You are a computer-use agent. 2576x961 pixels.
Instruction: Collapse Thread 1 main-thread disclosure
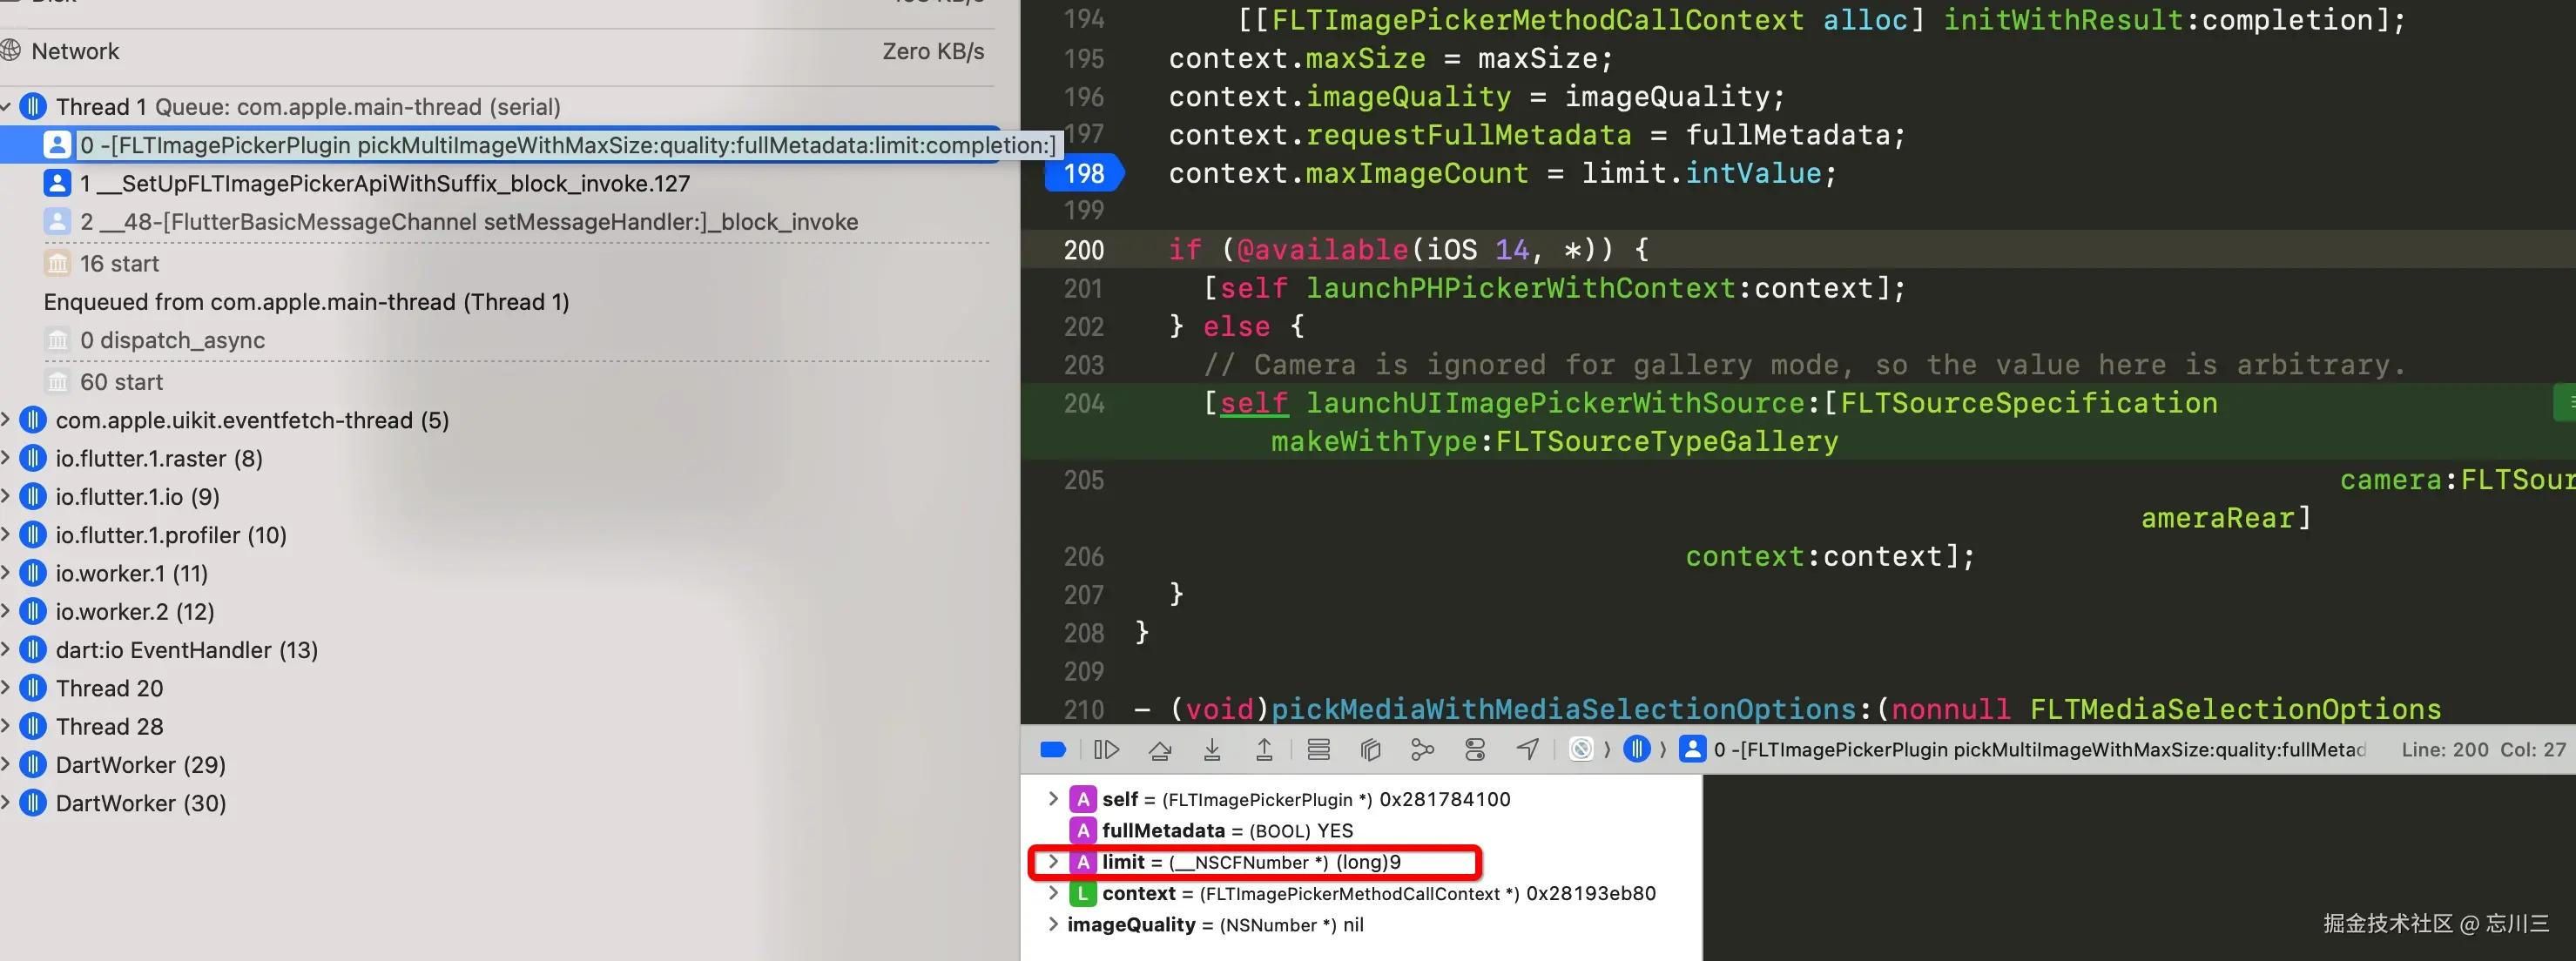point(6,106)
